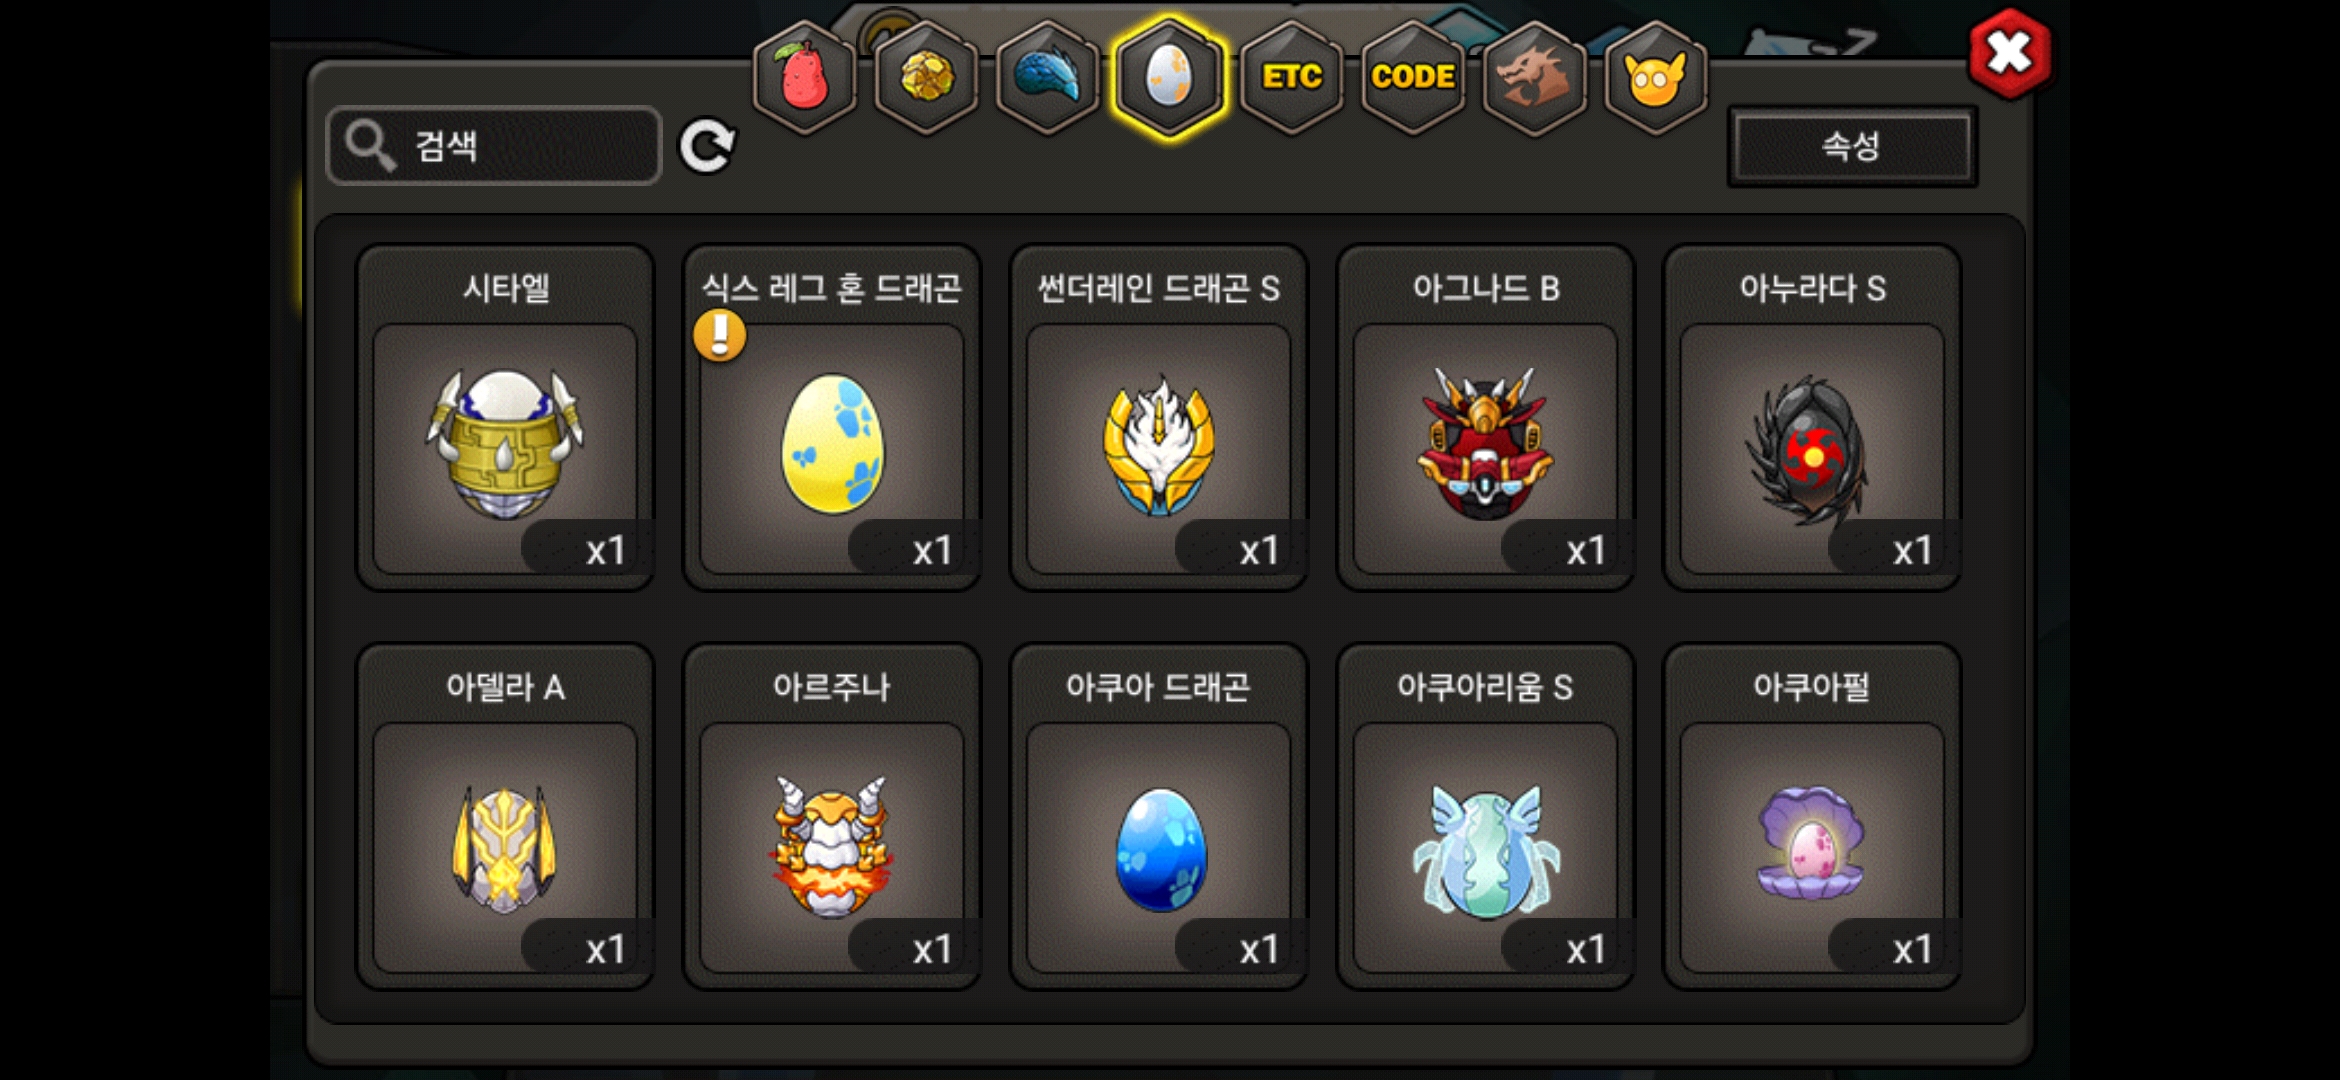
Task: Open the 속성 attribute filter button
Action: [1852, 146]
